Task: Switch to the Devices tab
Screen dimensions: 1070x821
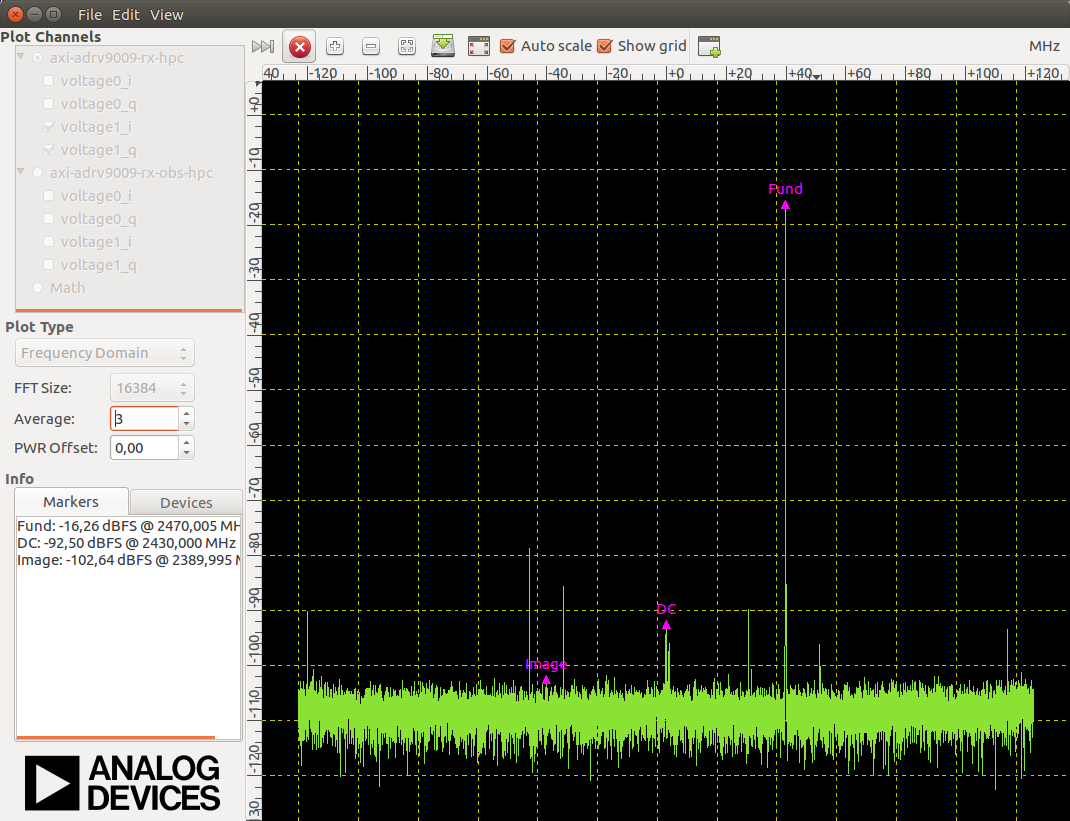Action: coord(186,502)
